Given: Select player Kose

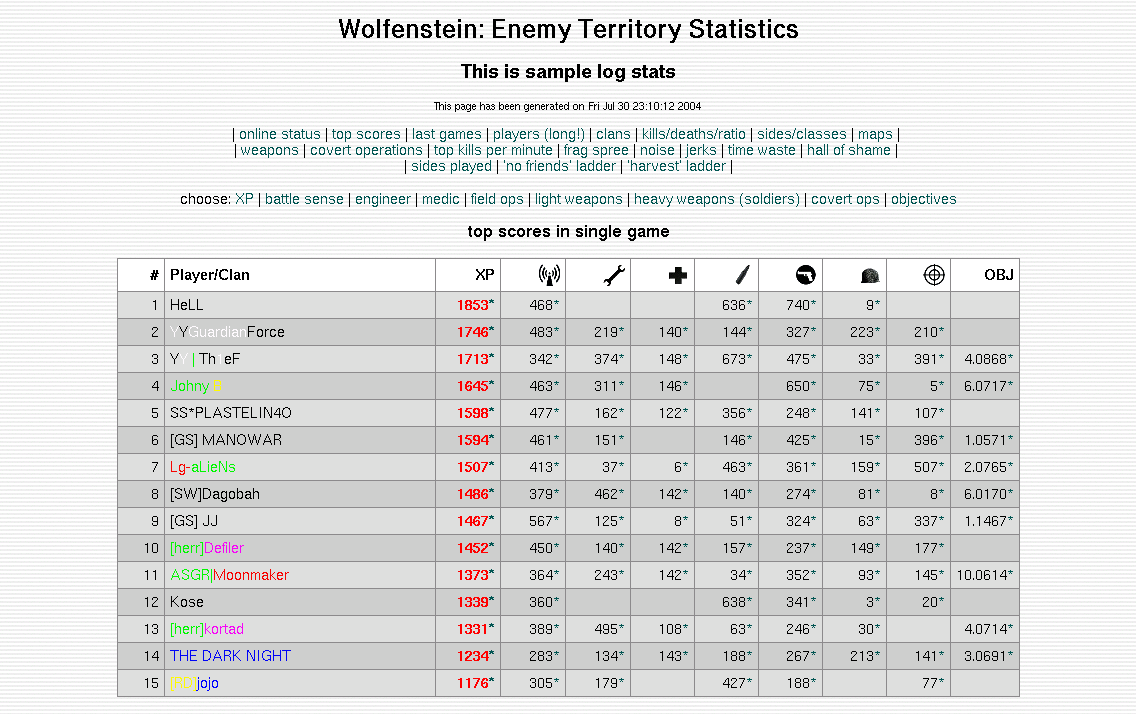Looking at the screenshot, I should (186, 602).
